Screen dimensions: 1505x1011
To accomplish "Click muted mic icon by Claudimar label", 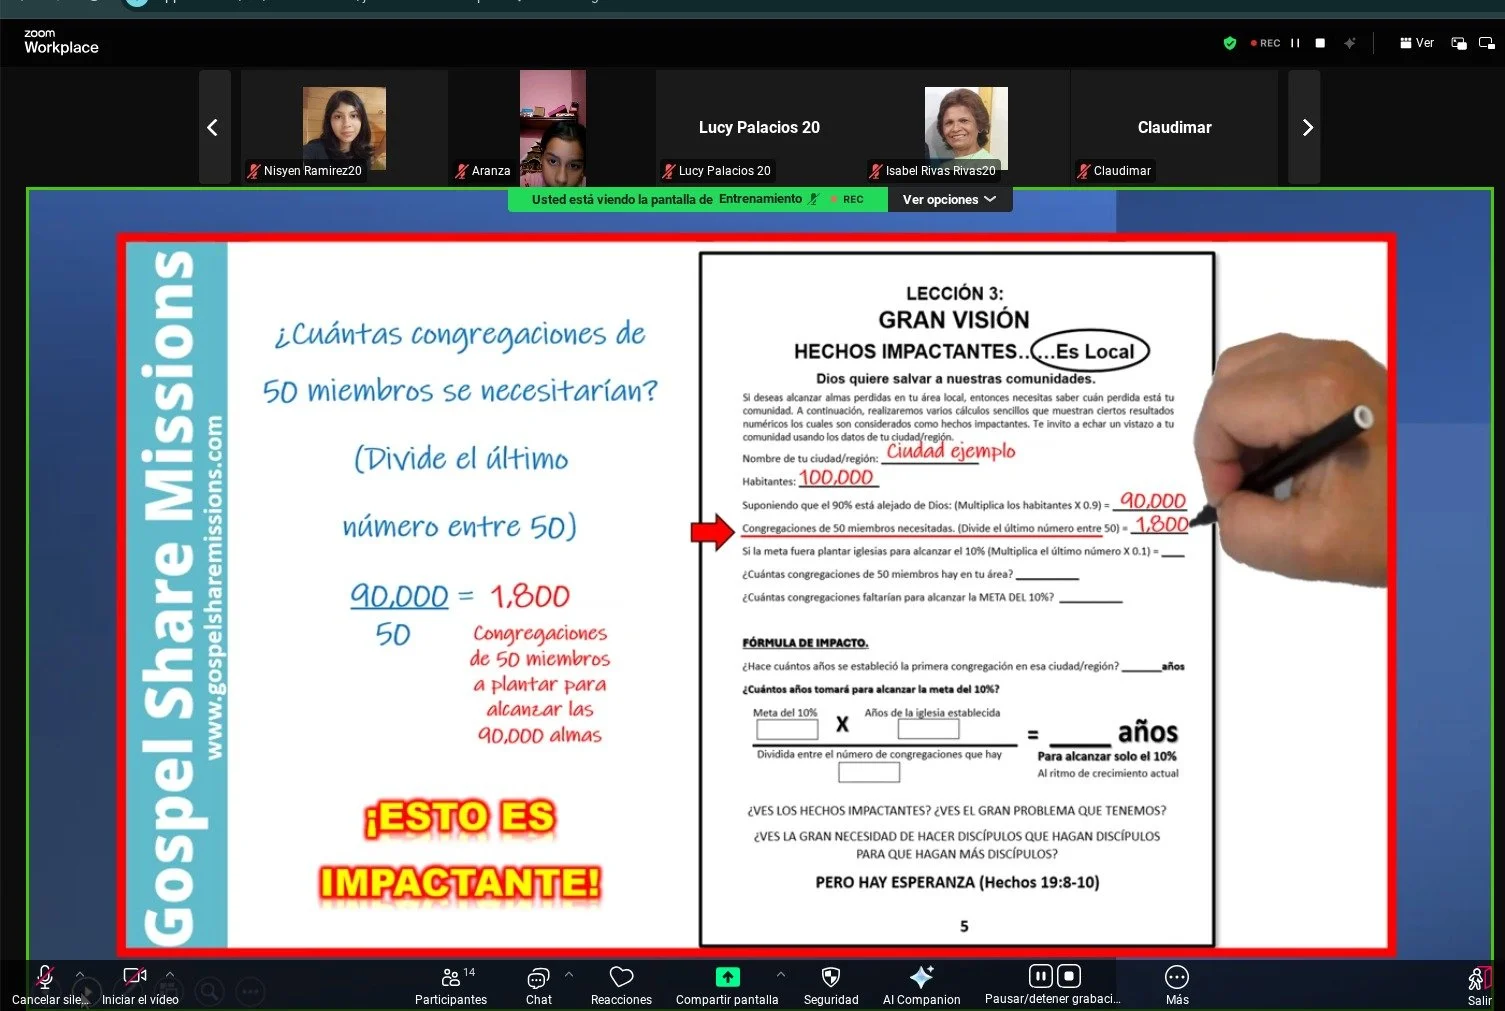I will point(1084,171).
